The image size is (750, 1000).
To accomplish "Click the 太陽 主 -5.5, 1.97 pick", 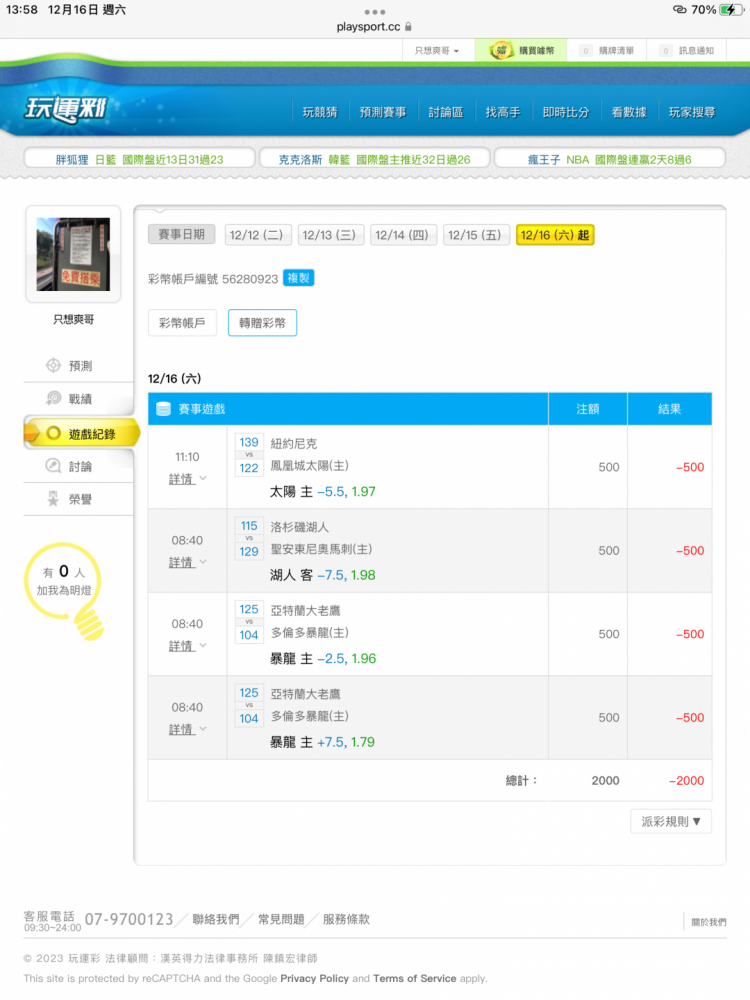I will (x=323, y=492).
